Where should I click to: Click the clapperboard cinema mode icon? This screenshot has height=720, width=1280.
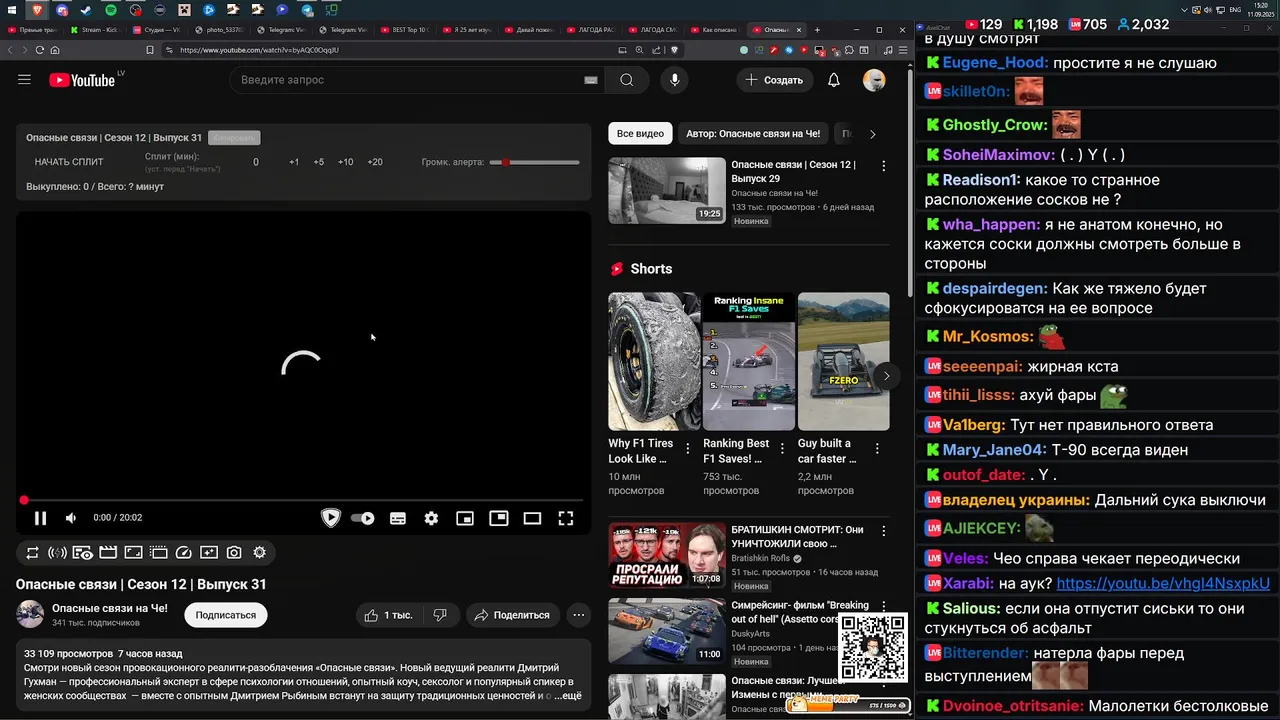108,552
